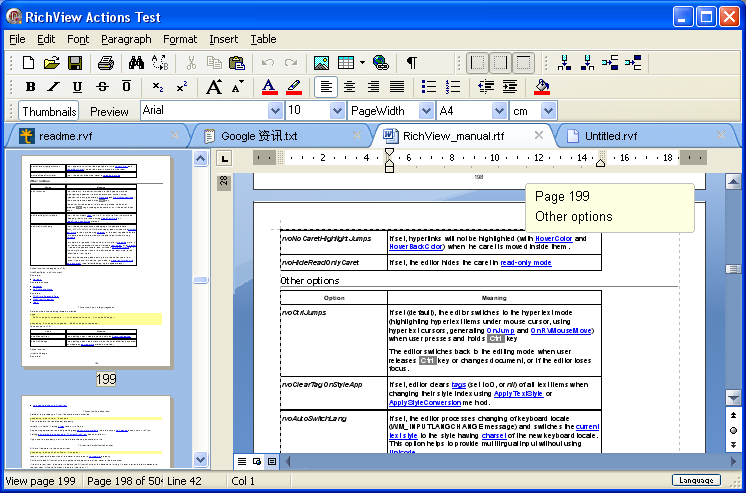The height and width of the screenshot is (493, 746).
Task: Click the Superscript icon
Action: click(x=181, y=87)
